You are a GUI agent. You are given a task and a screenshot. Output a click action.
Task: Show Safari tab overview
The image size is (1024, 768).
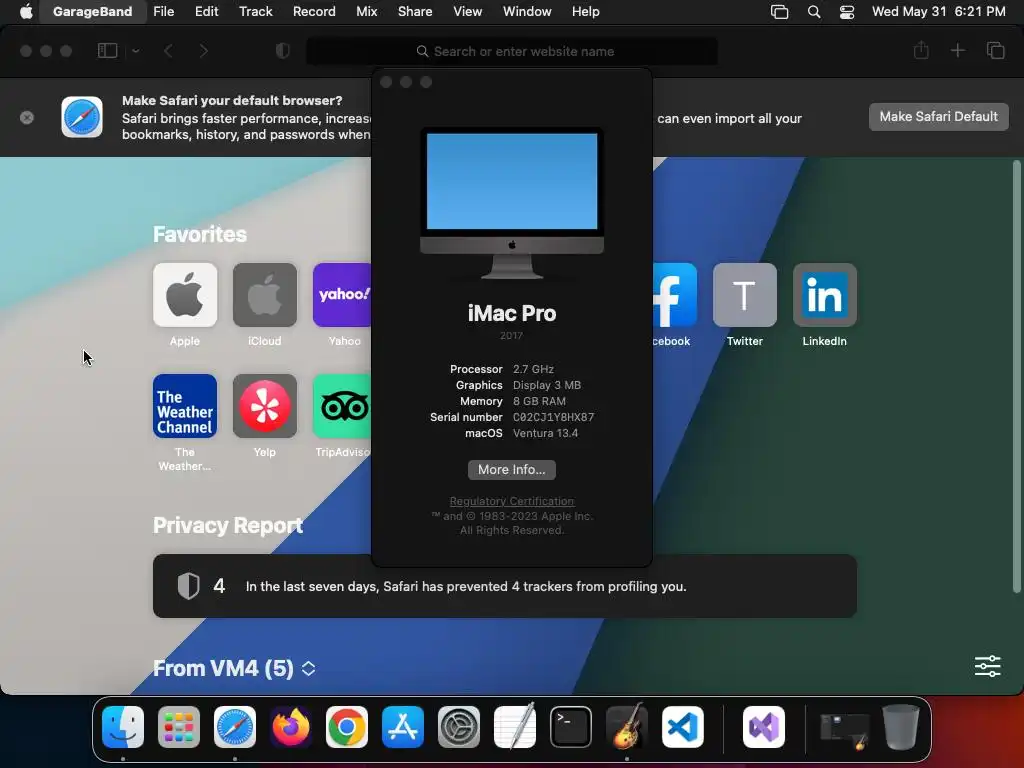click(x=995, y=50)
